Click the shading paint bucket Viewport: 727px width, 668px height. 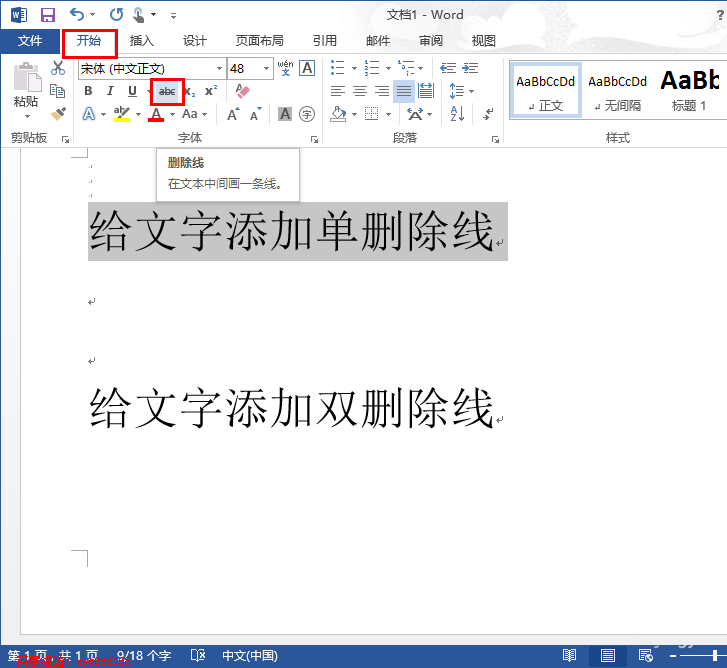338,114
